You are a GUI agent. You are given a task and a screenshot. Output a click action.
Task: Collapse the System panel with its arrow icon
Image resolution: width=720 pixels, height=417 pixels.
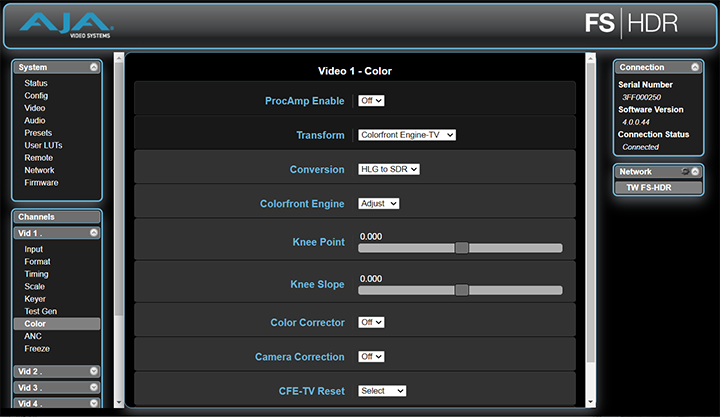click(x=94, y=67)
